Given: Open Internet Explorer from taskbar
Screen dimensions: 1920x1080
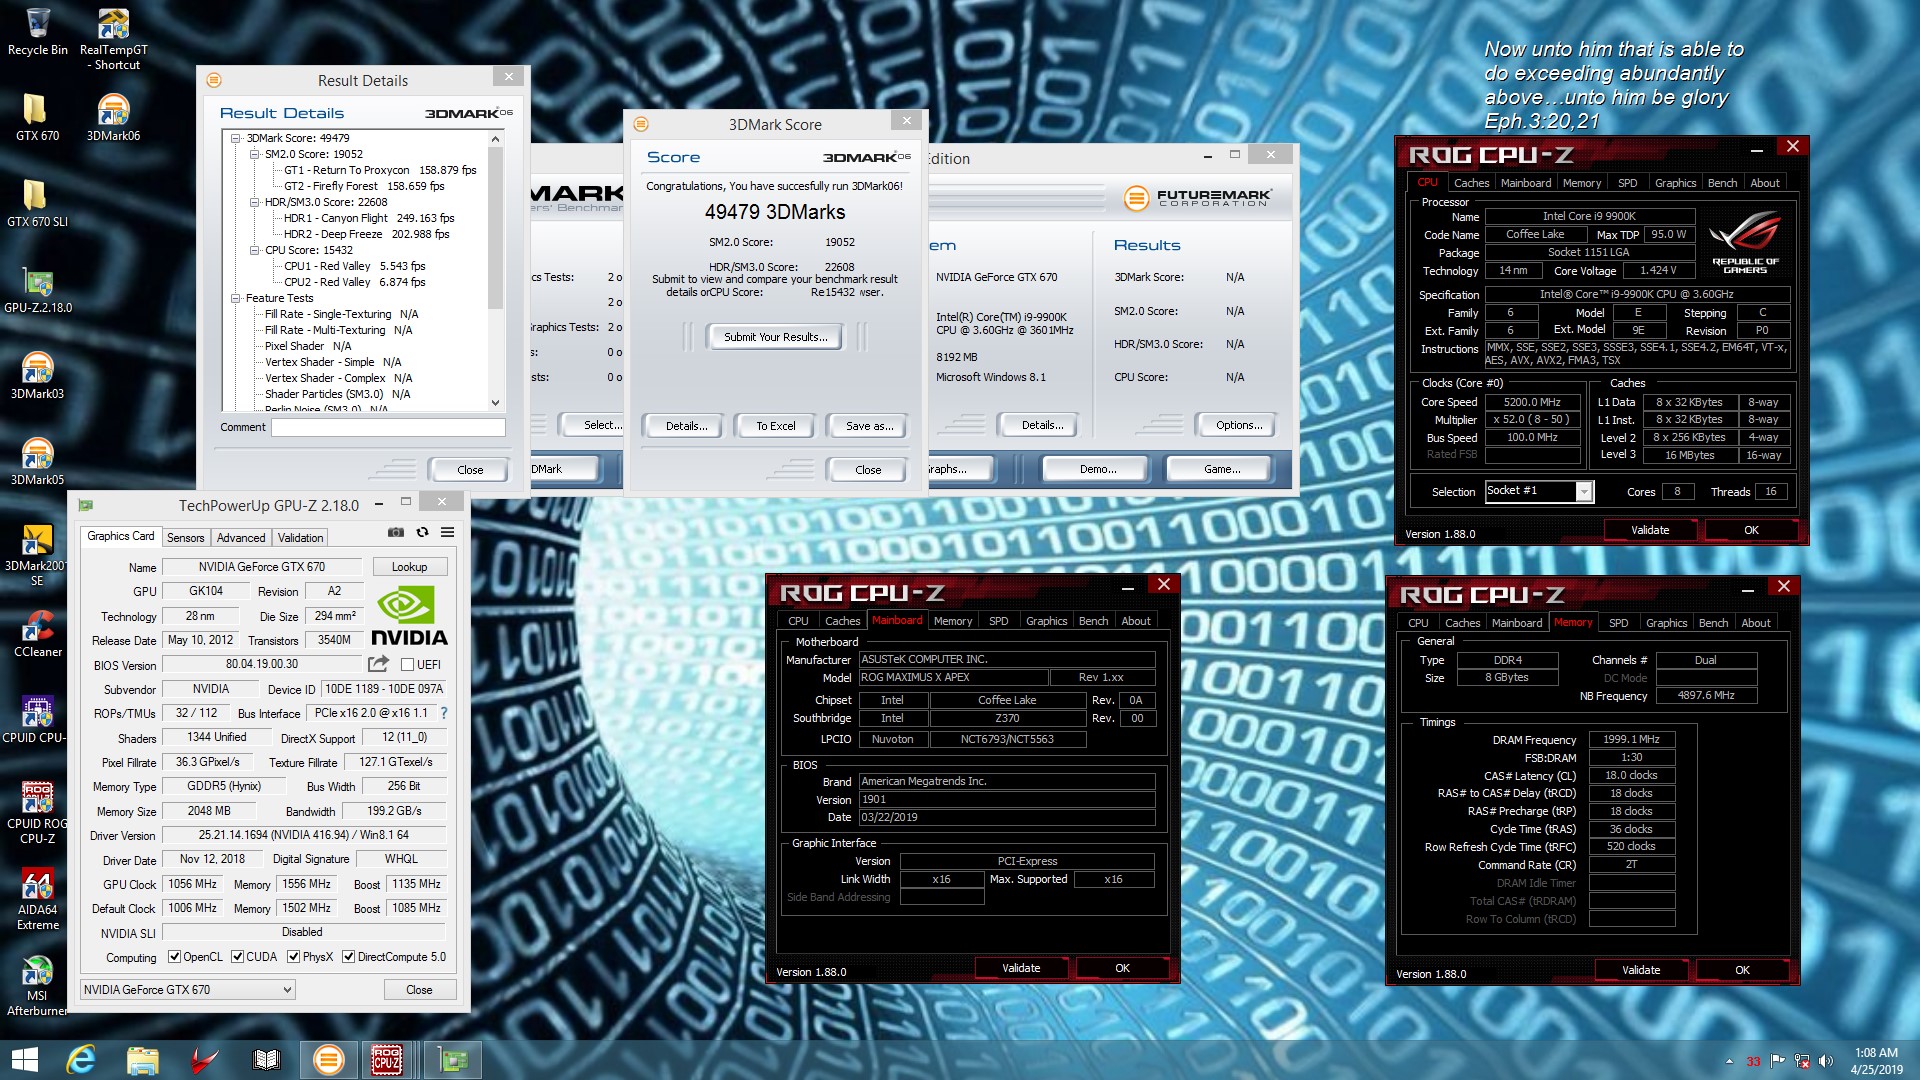Looking at the screenshot, I should [x=81, y=1060].
